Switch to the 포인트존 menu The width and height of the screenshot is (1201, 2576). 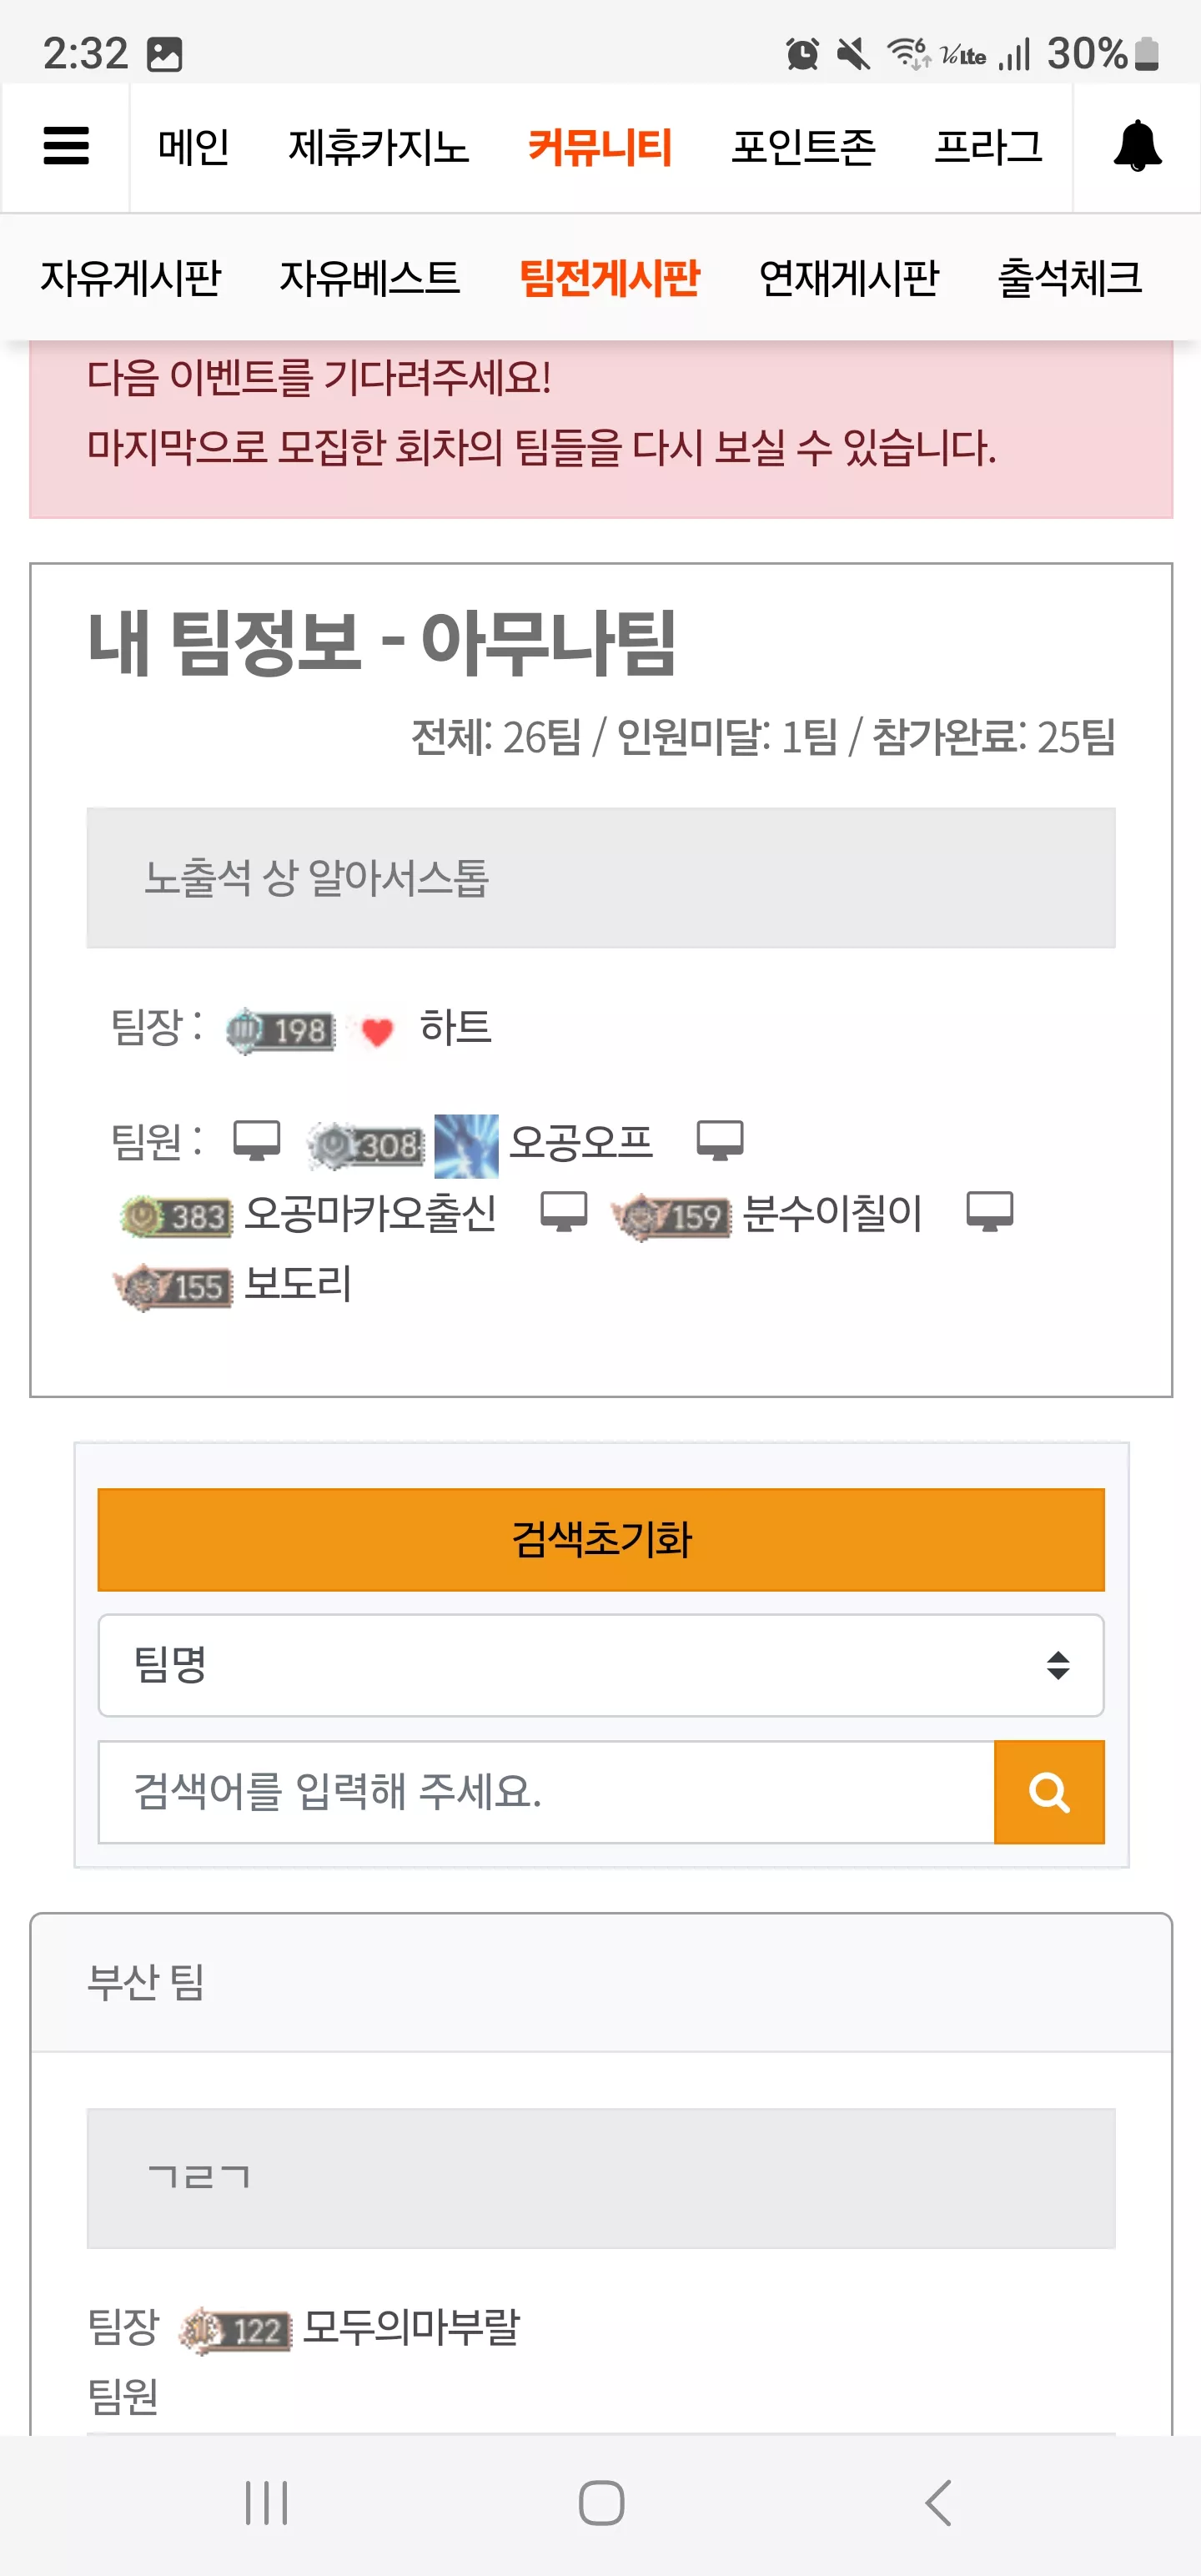coord(803,147)
